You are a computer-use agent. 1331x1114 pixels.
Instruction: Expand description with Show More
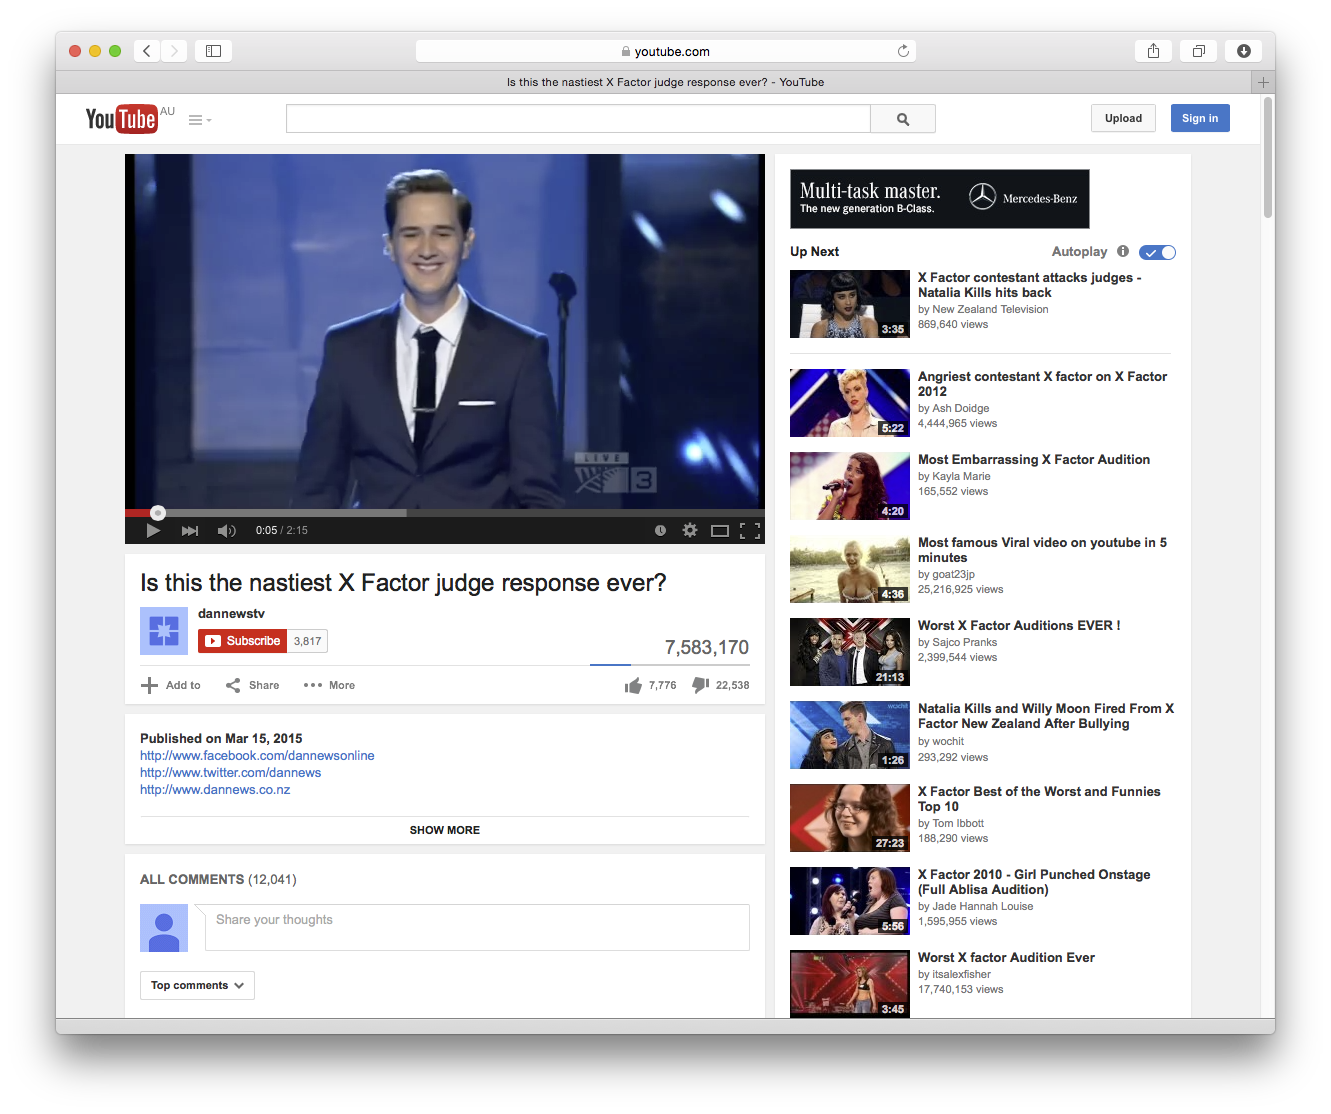[445, 830]
